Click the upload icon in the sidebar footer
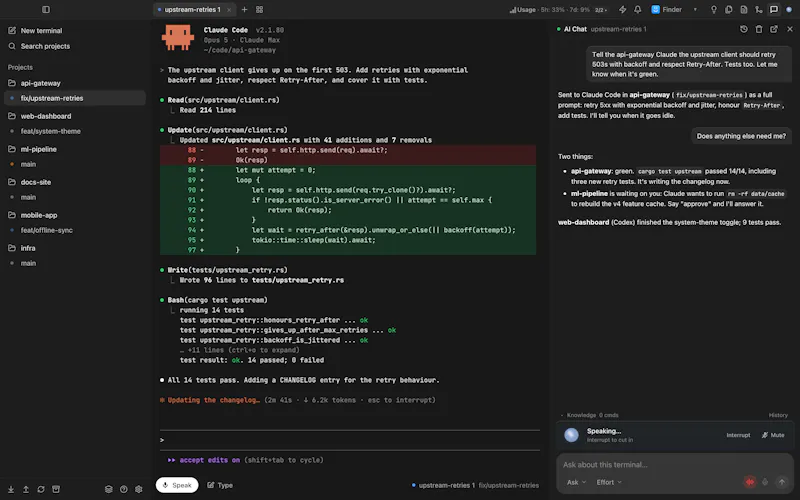Screen dimensions: 800x500 coord(26,489)
